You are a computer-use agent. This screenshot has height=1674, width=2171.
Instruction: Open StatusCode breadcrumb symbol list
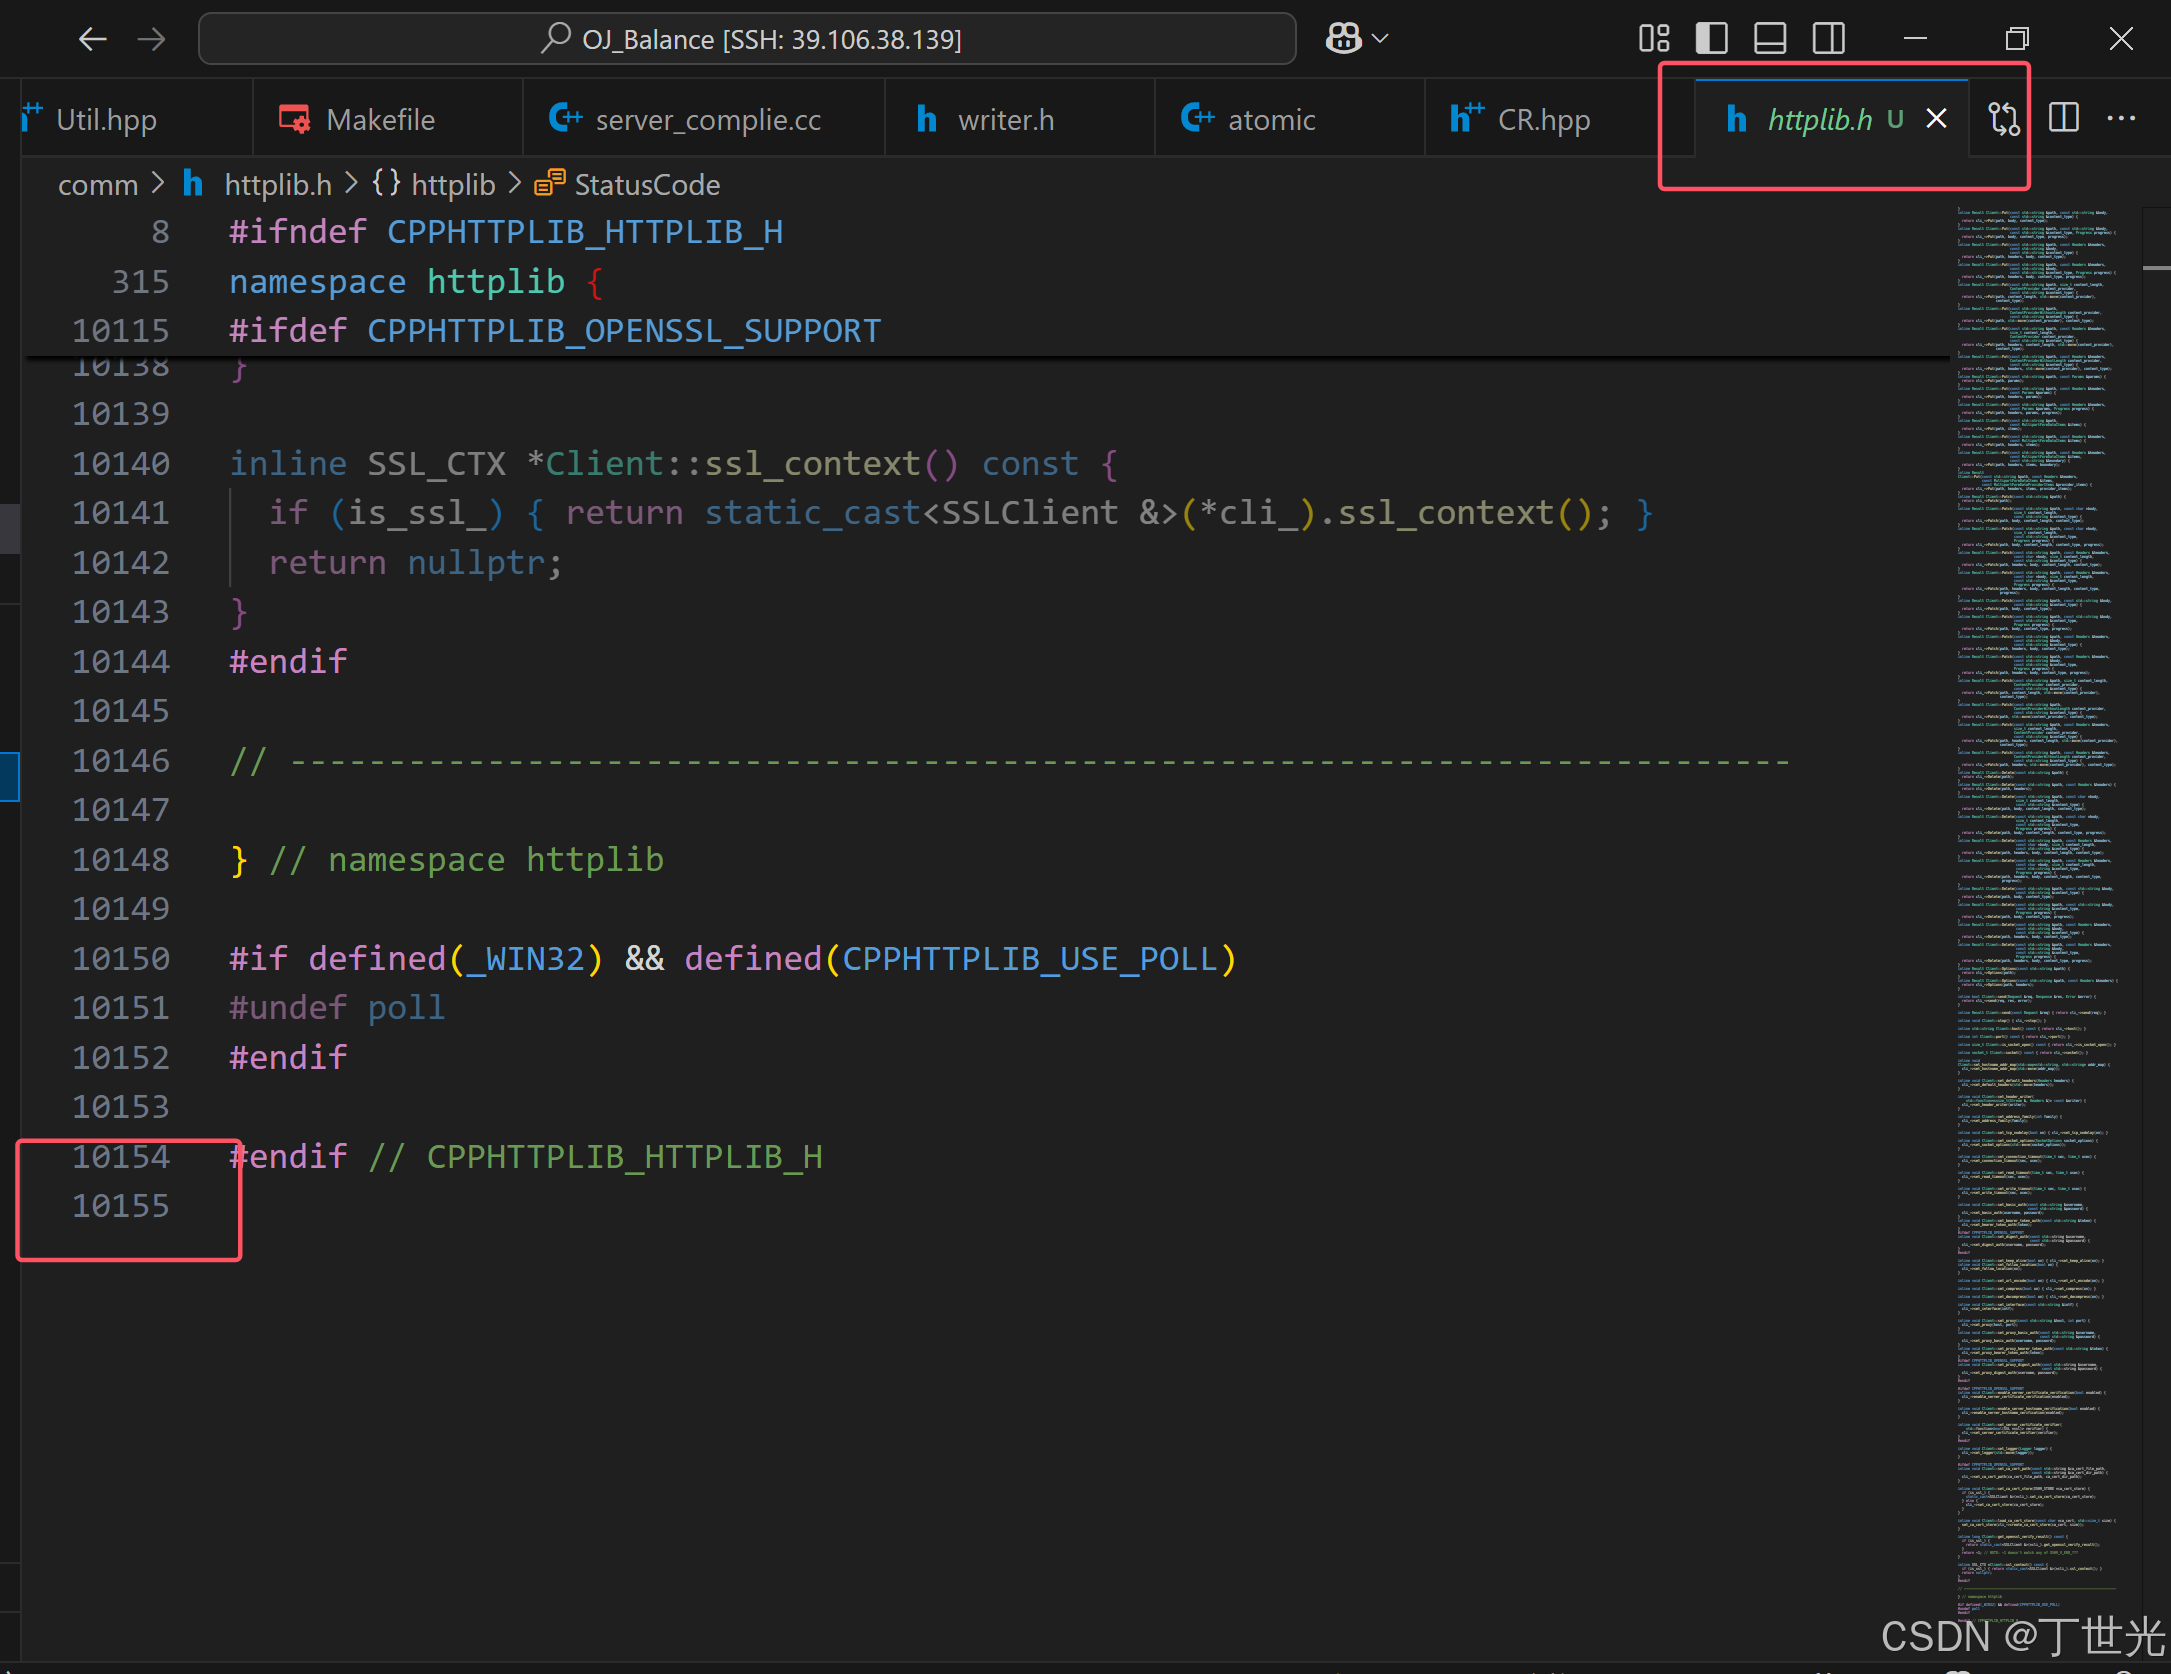click(646, 185)
